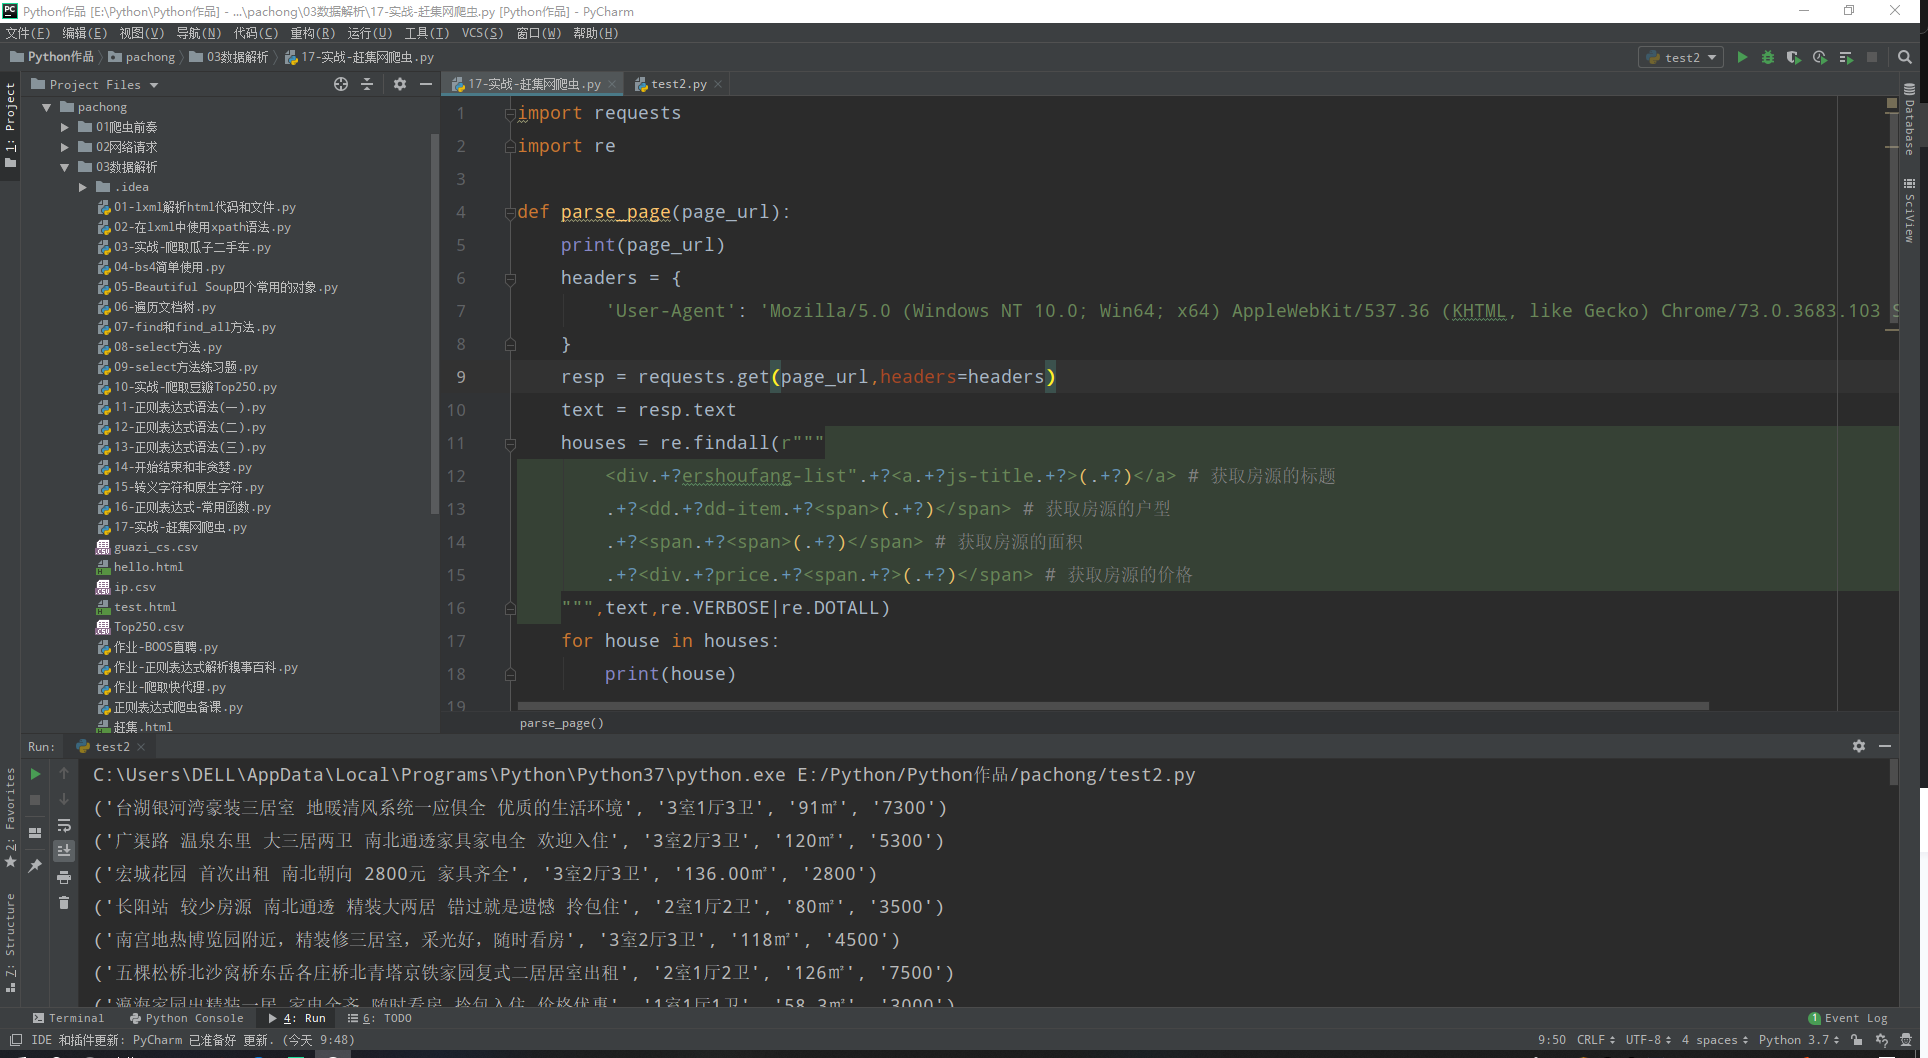
Task: Open the 工具(T) menu
Action: 427,33
